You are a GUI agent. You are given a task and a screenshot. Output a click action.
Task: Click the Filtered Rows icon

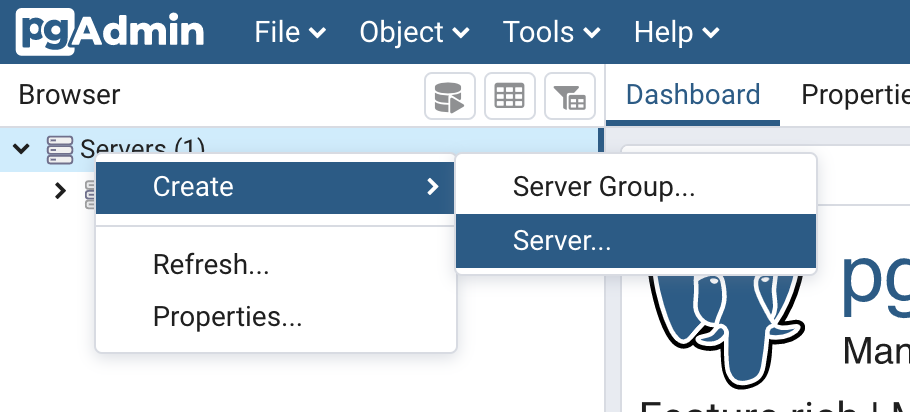pyautogui.click(x=570, y=97)
